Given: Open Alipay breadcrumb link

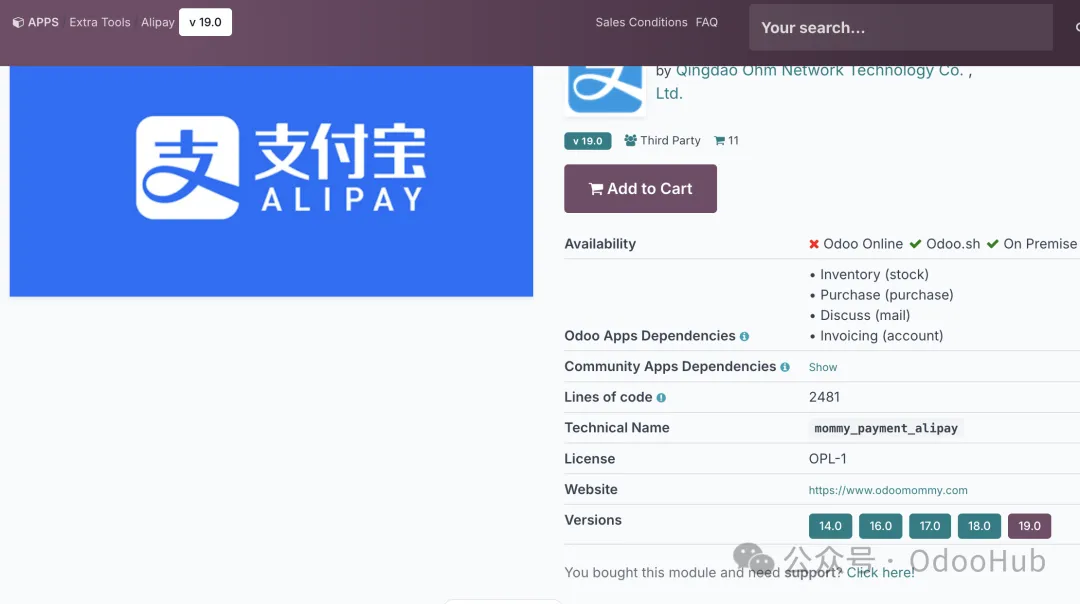Looking at the screenshot, I should click(158, 22).
